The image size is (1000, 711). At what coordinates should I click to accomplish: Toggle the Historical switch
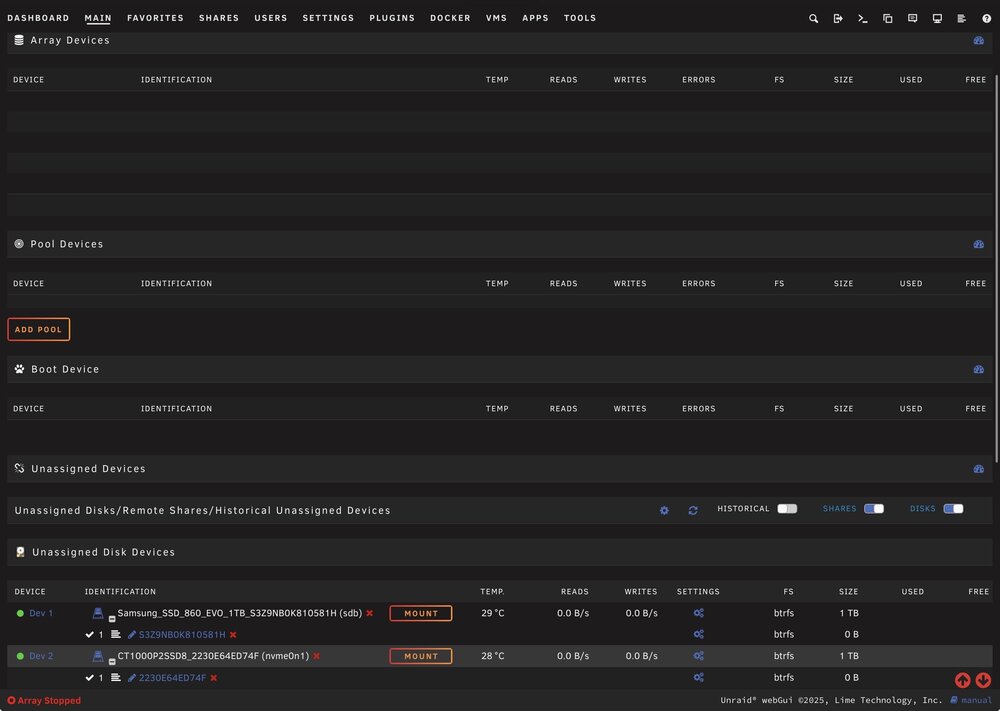787,509
